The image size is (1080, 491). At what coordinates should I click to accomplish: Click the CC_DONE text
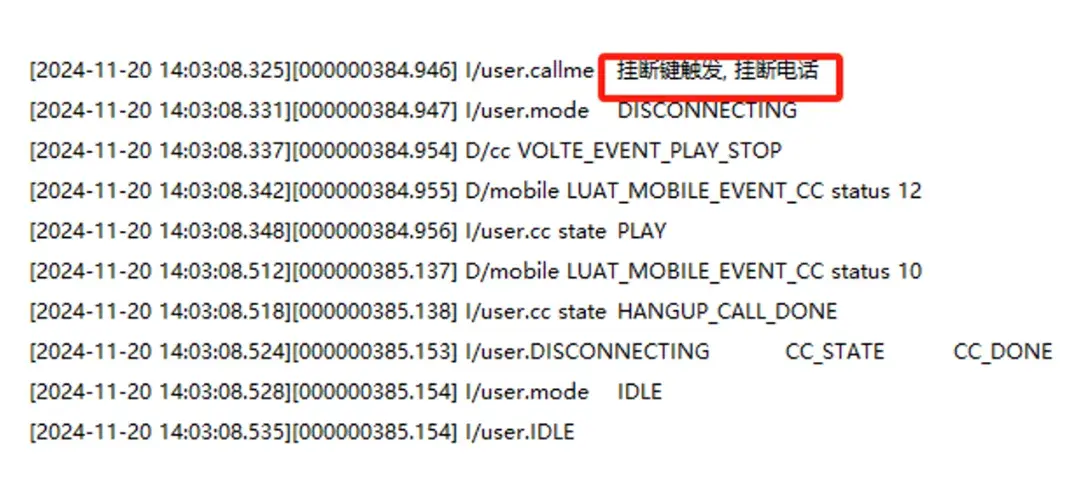(1003, 352)
